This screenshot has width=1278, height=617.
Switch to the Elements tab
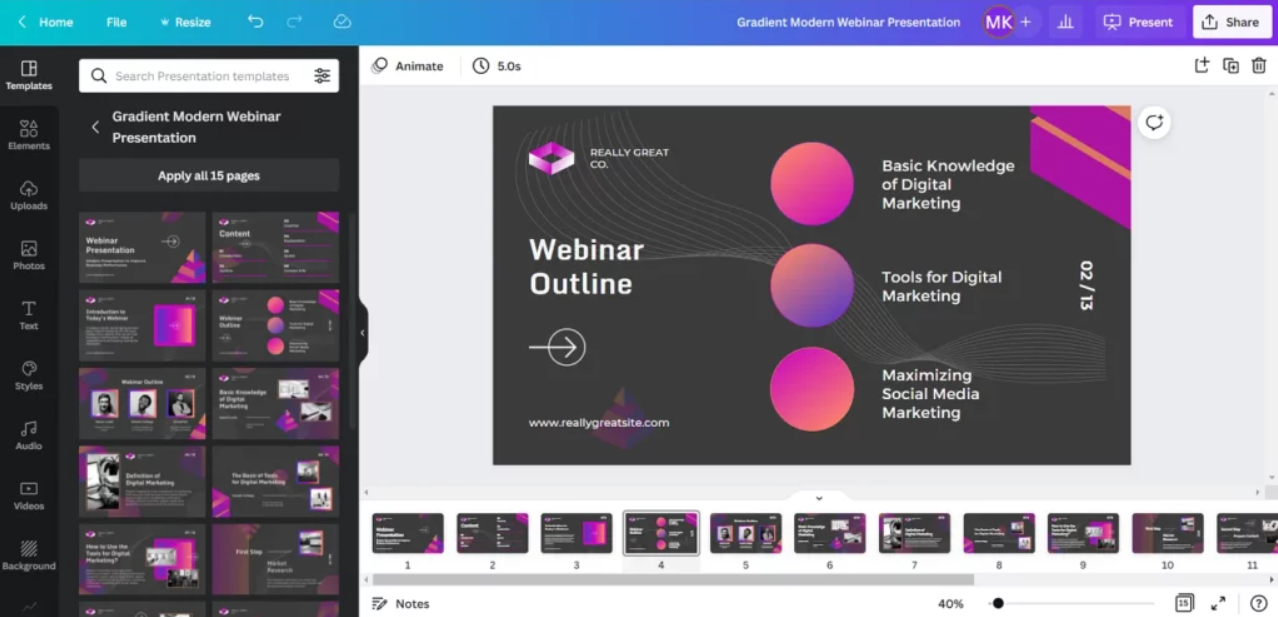(x=29, y=134)
